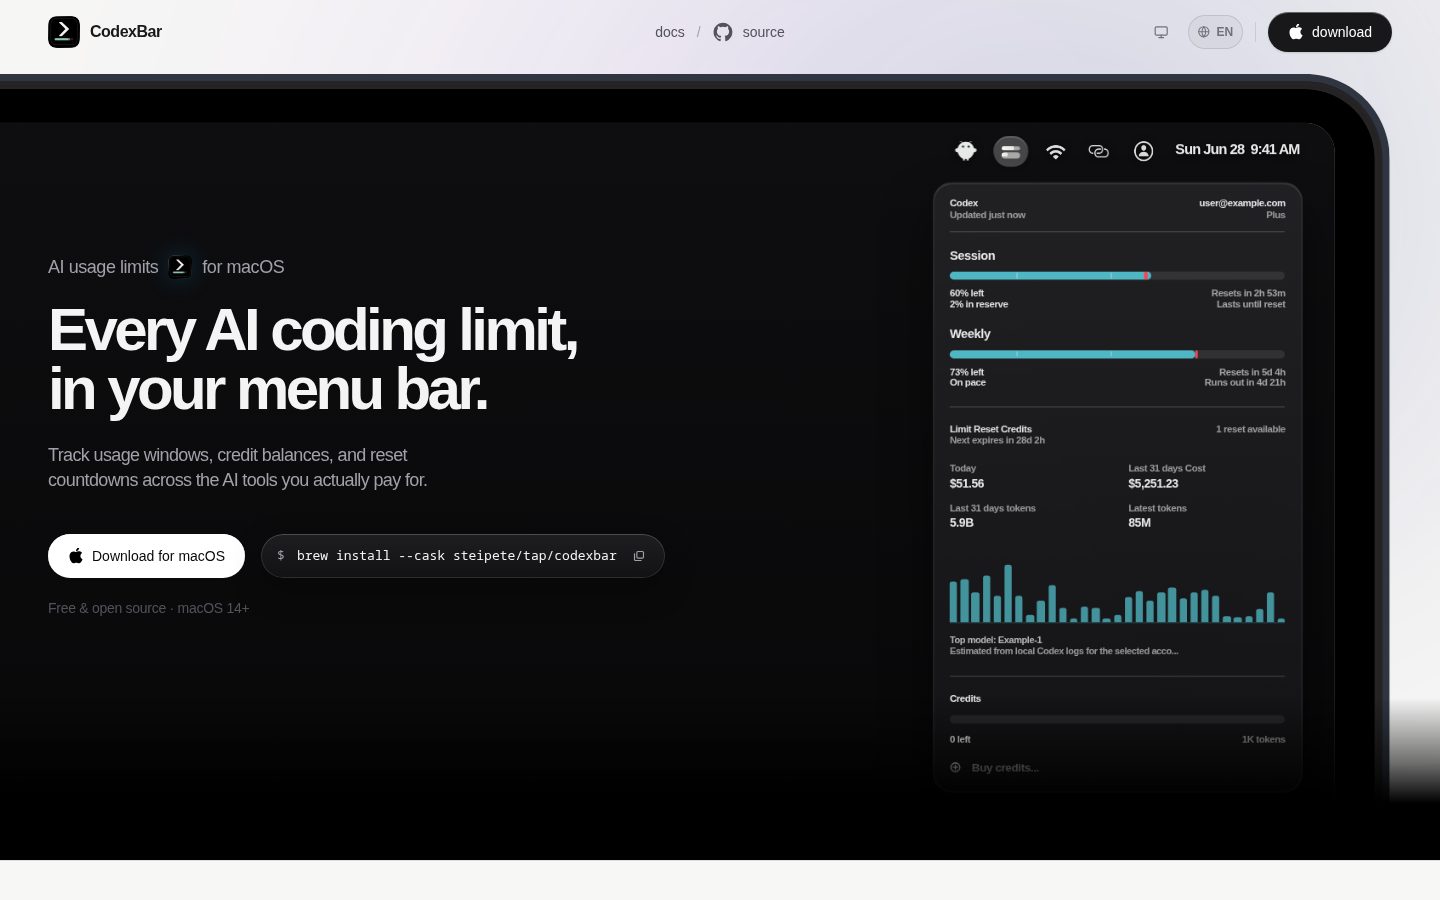Click the token usage bar chart
Image resolution: width=1440 pixels, height=900 pixels.
point(1117,593)
